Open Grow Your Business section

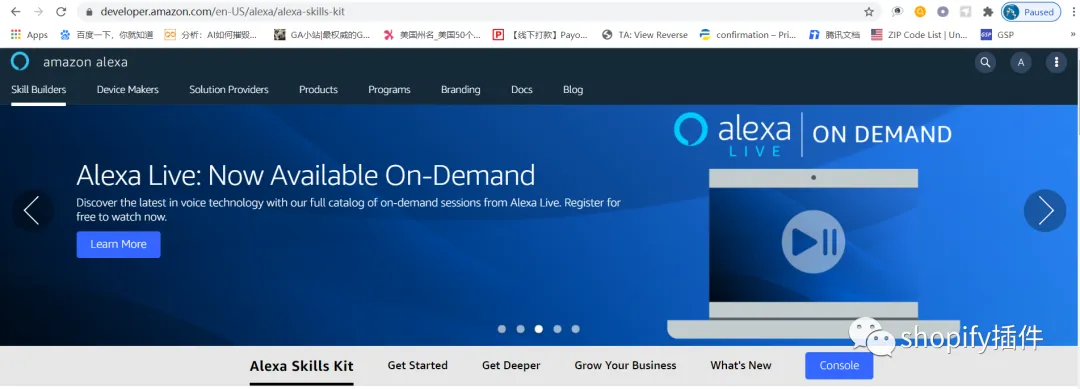(x=625, y=366)
